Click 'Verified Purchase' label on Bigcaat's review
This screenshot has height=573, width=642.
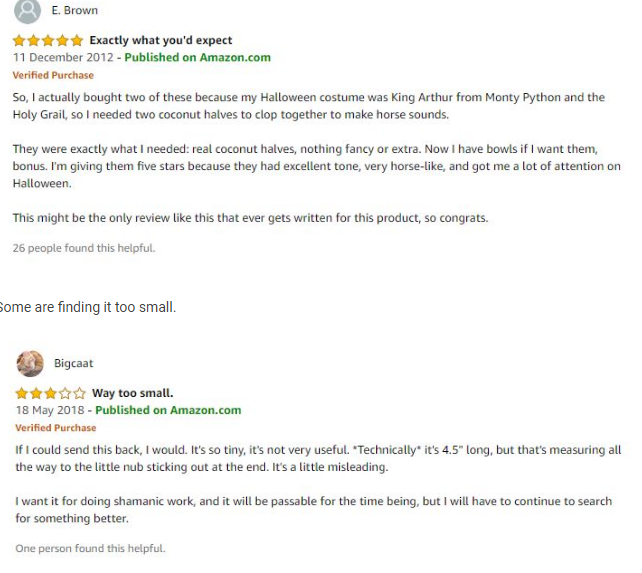pos(56,428)
